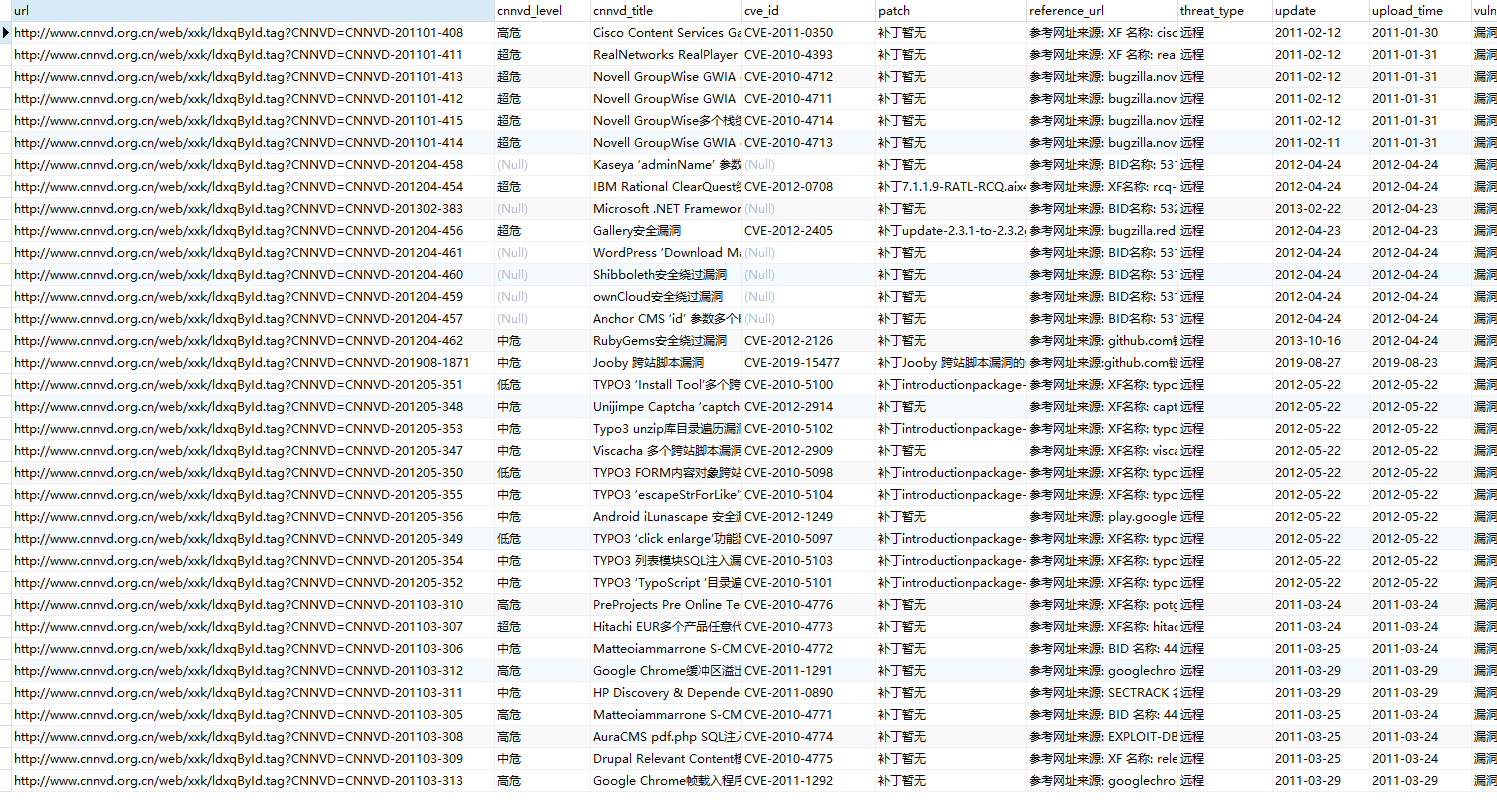Click upload_time cell 2019-08-23
The width and height of the screenshot is (1497, 808).
coord(1420,363)
